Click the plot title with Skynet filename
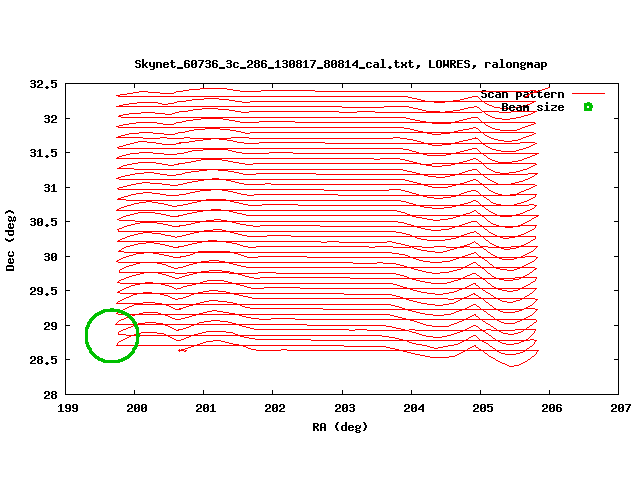640x480 pixels. [x=341, y=64]
